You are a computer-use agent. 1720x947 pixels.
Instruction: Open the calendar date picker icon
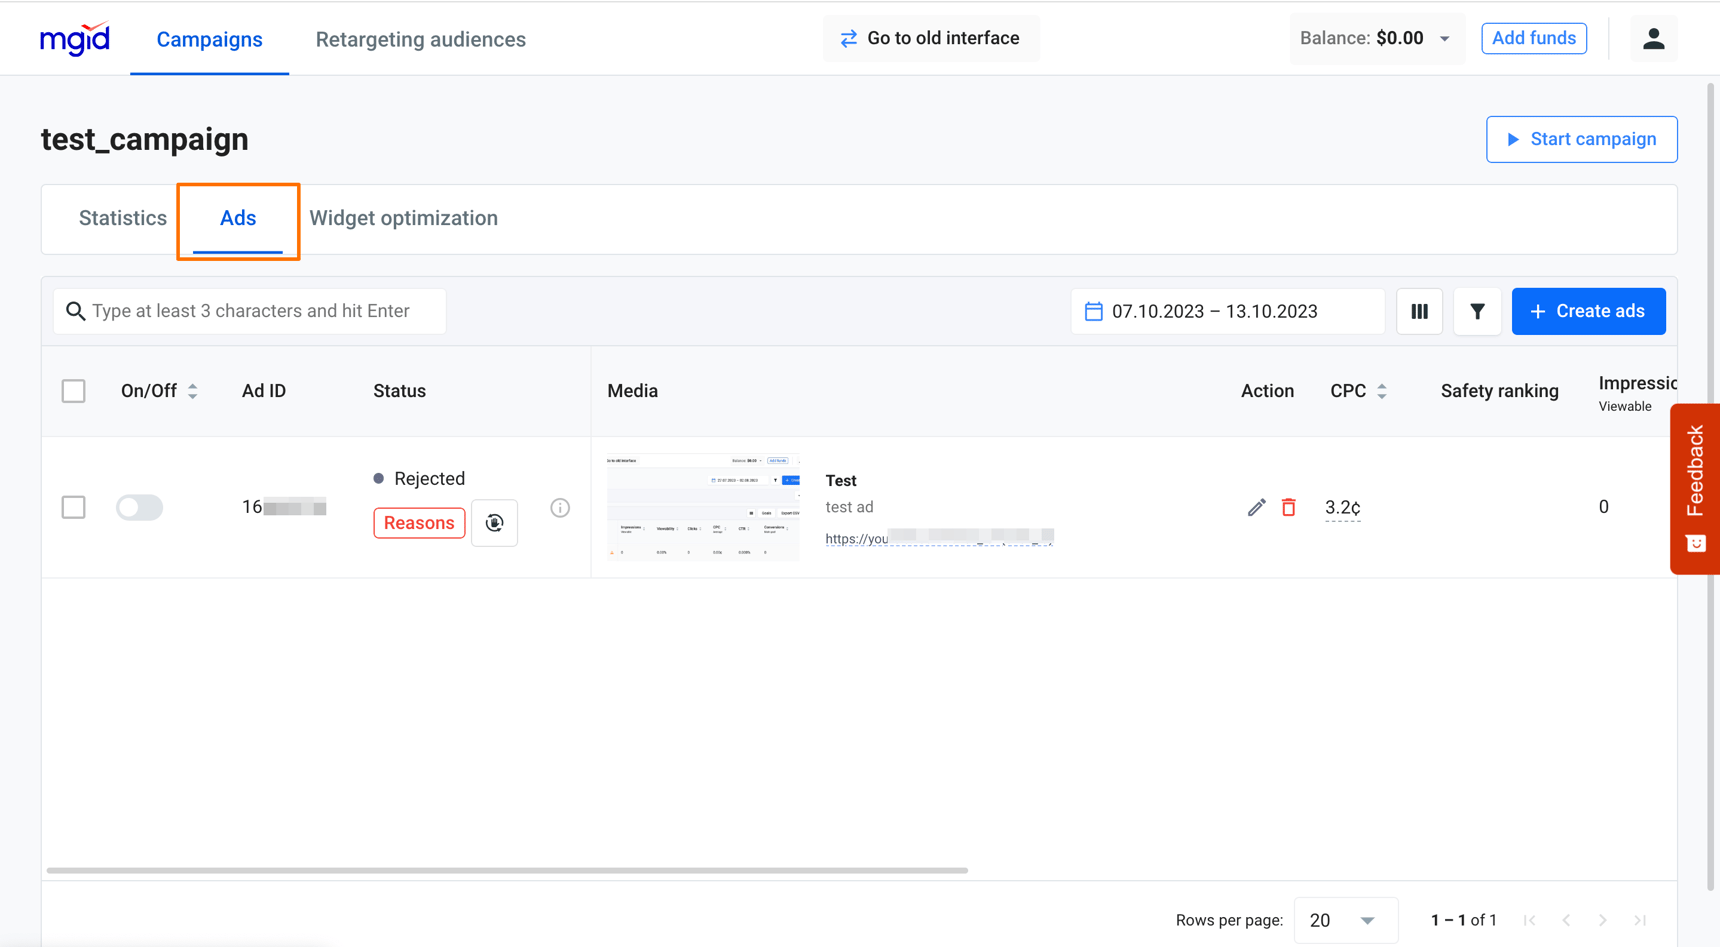[x=1093, y=311]
